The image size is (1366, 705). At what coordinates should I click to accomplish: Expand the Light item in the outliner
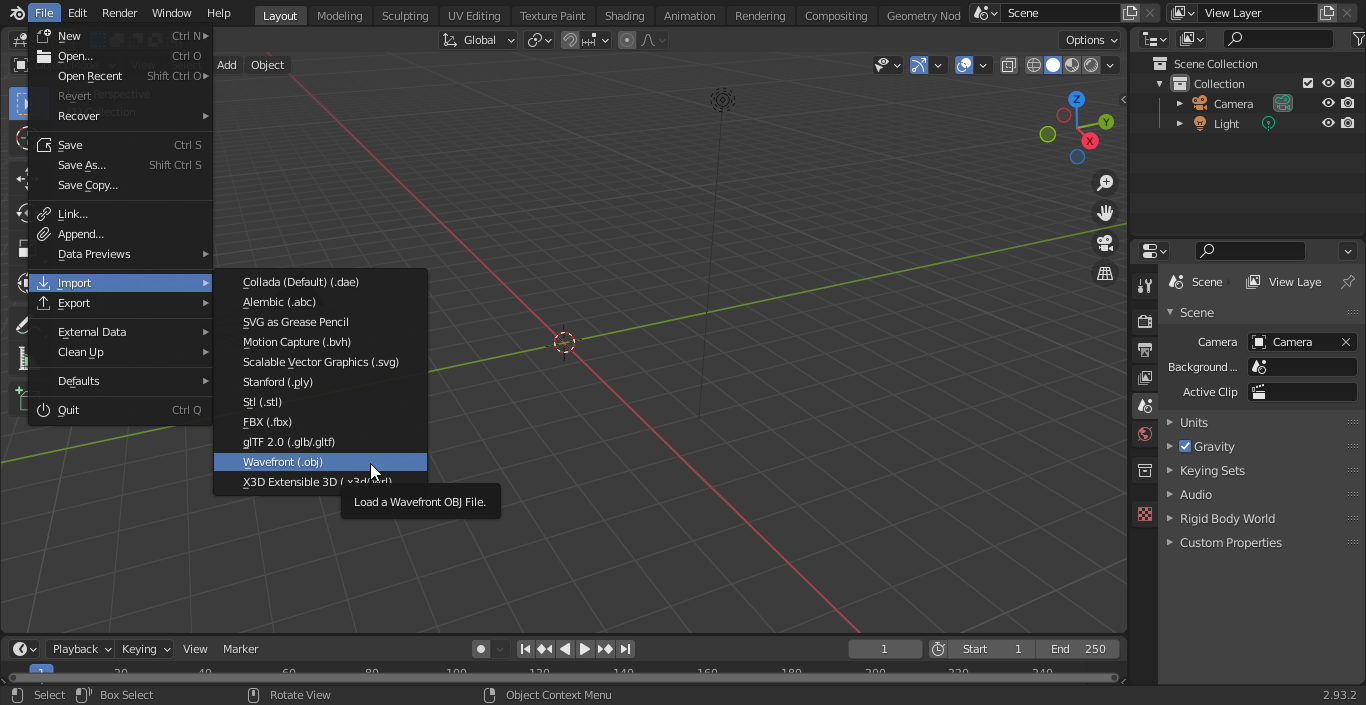1180,124
